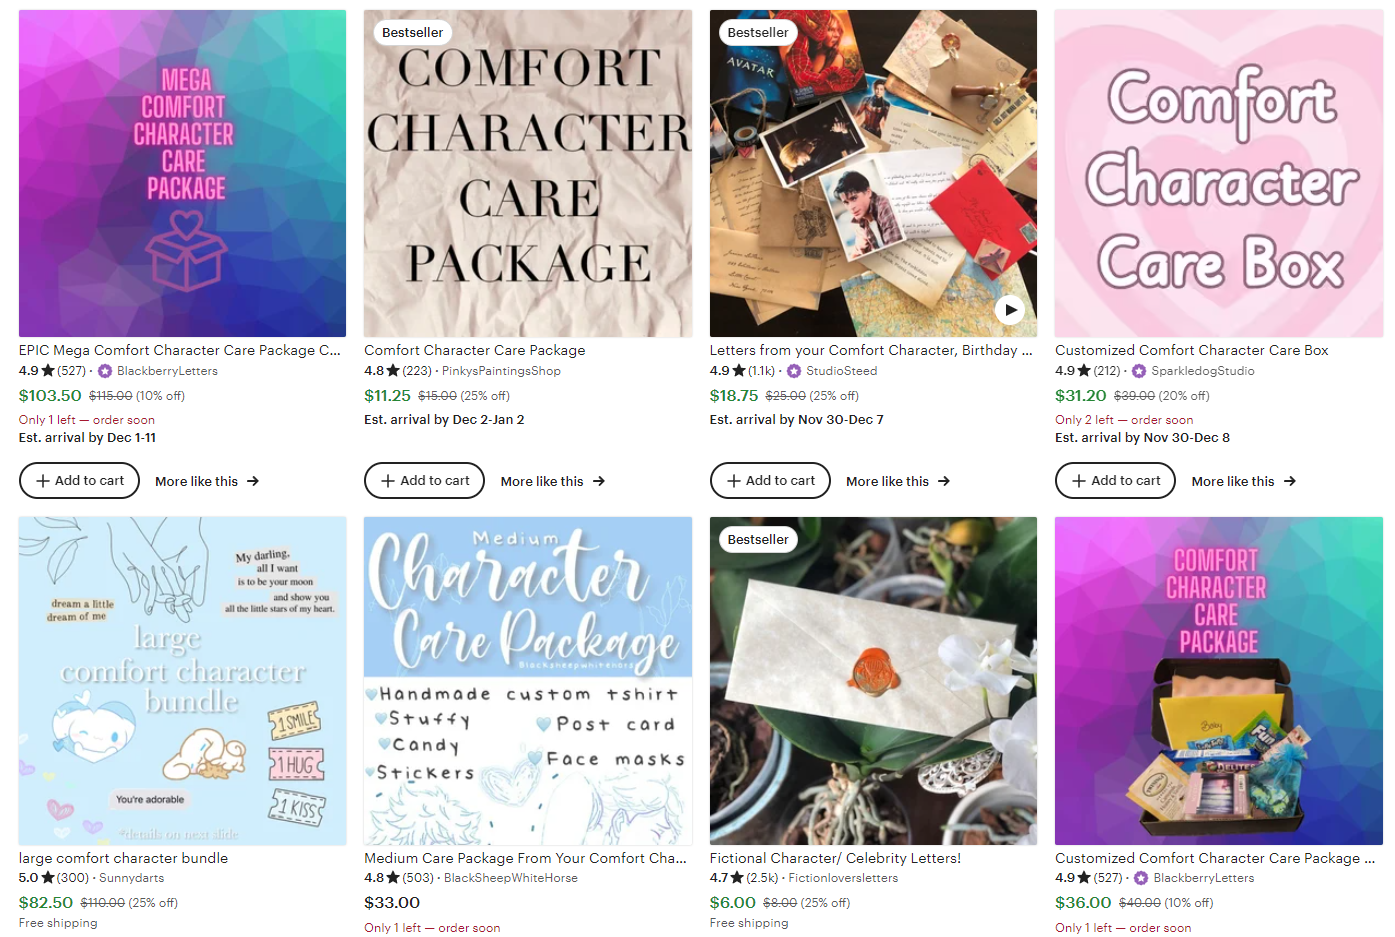Screen dimensions: 1395x937
Task: Click Bestseller badge on Fictional Character Letters image
Action: click(758, 540)
